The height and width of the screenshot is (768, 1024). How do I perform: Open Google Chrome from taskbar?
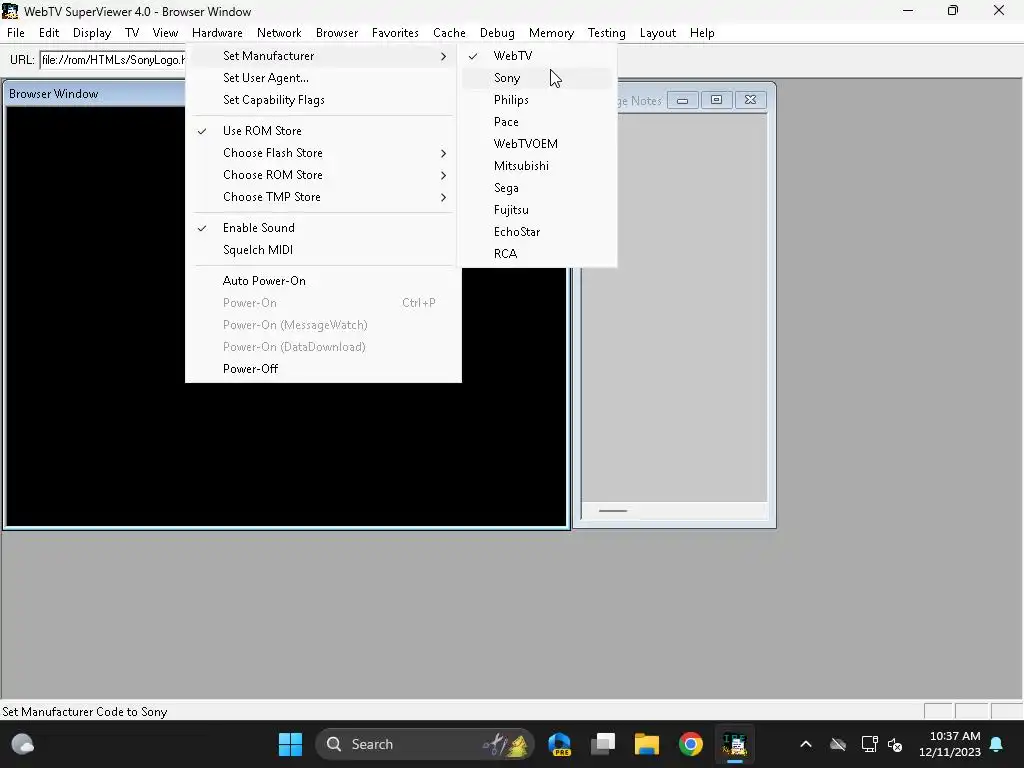coord(690,744)
